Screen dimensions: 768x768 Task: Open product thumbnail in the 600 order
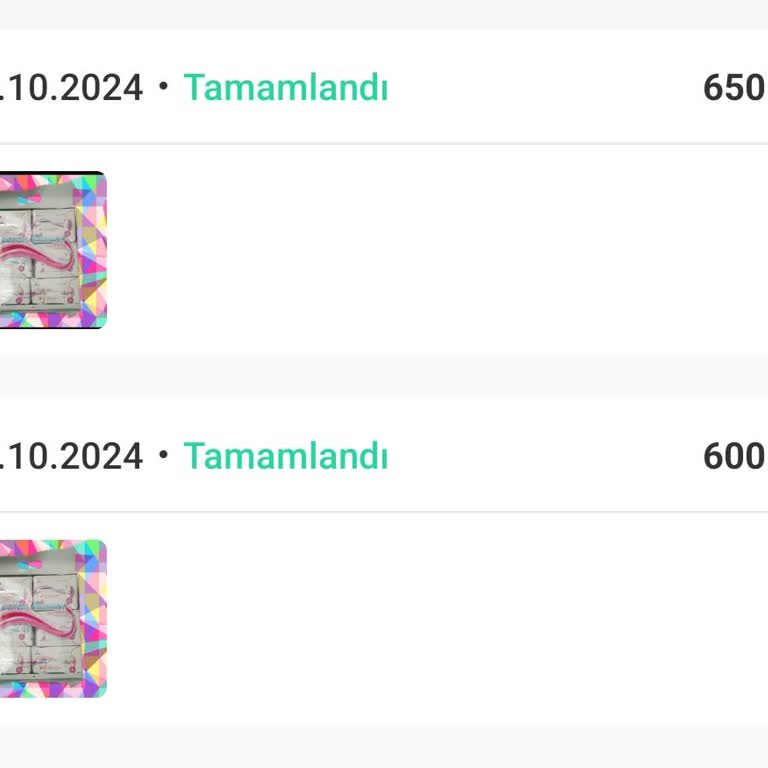pos(52,618)
